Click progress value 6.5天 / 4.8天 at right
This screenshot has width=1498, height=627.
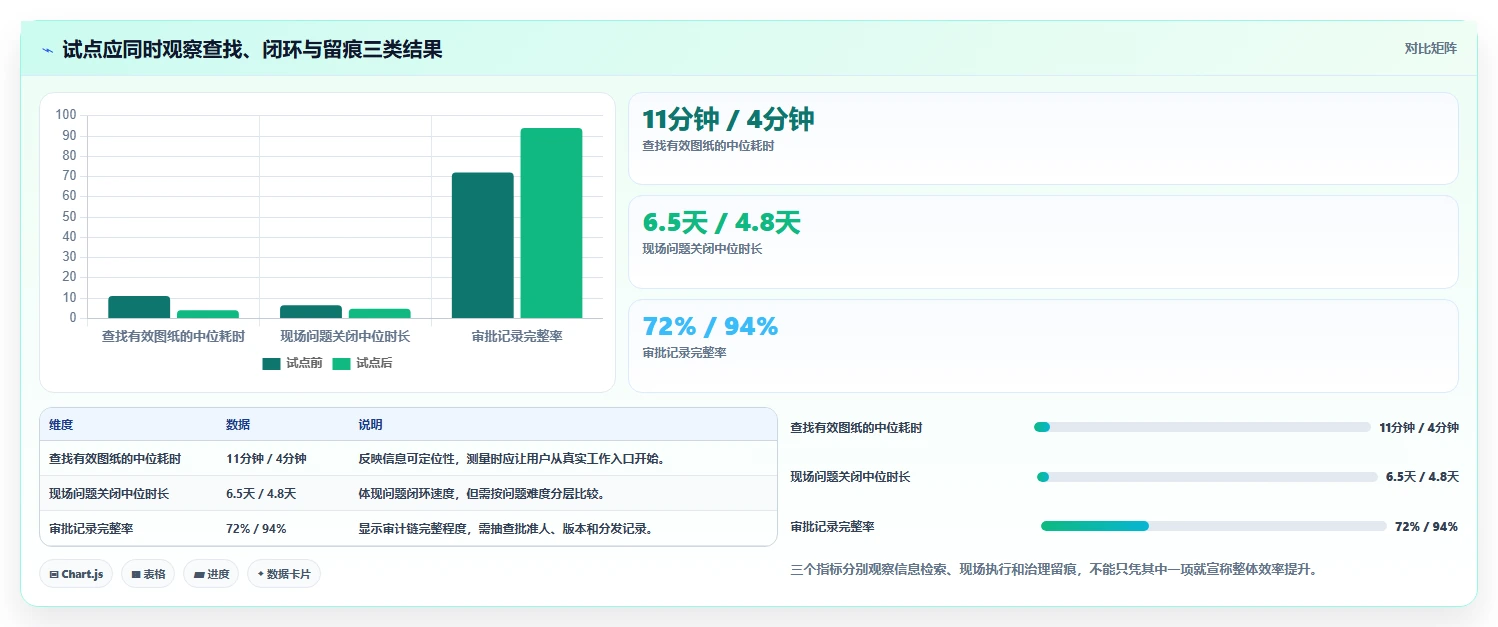[1422, 477]
